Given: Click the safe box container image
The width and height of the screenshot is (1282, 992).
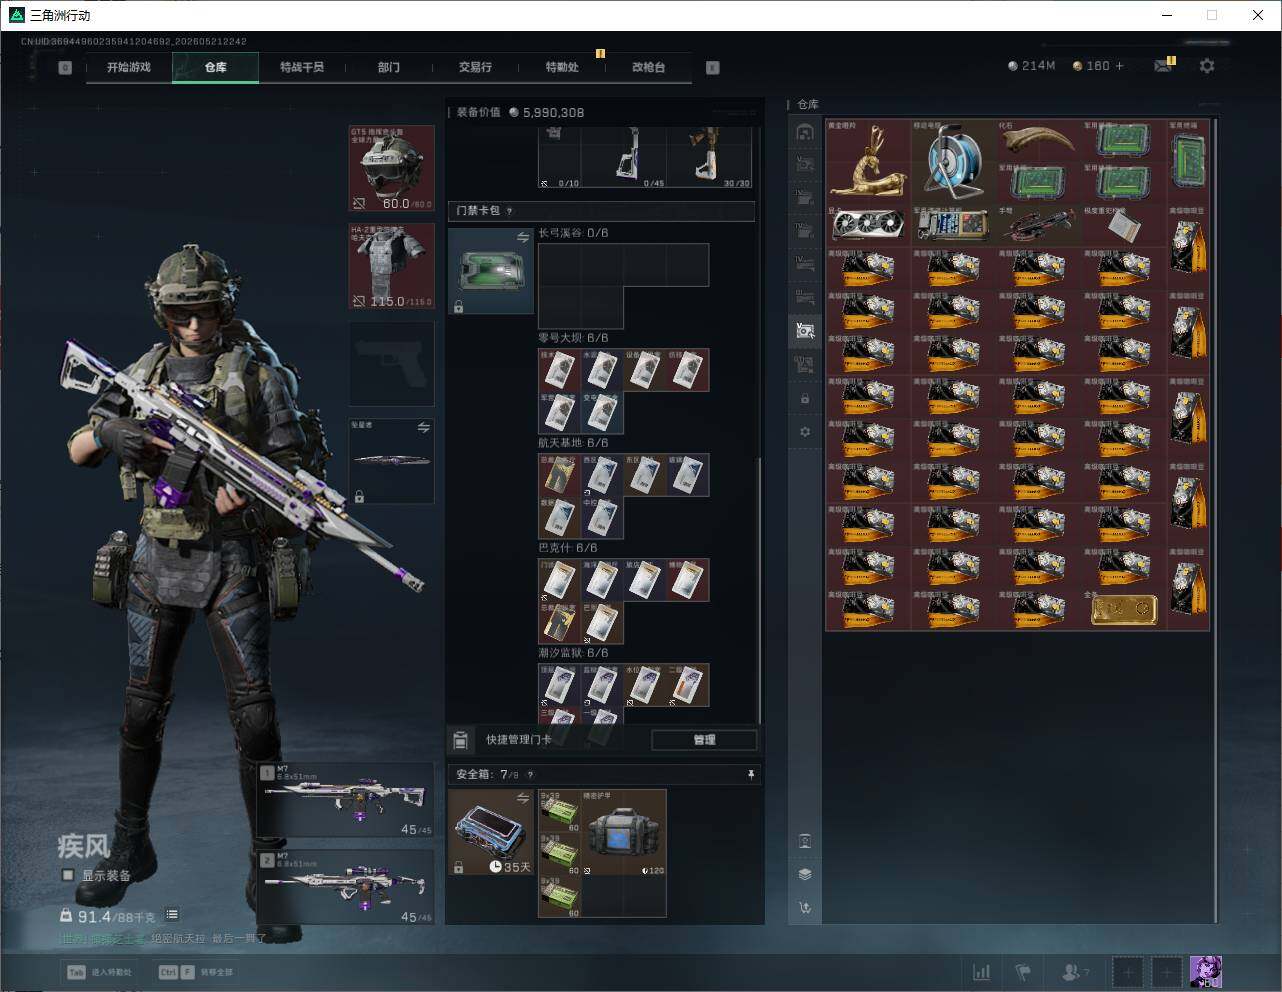Looking at the screenshot, I should (490, 832).
